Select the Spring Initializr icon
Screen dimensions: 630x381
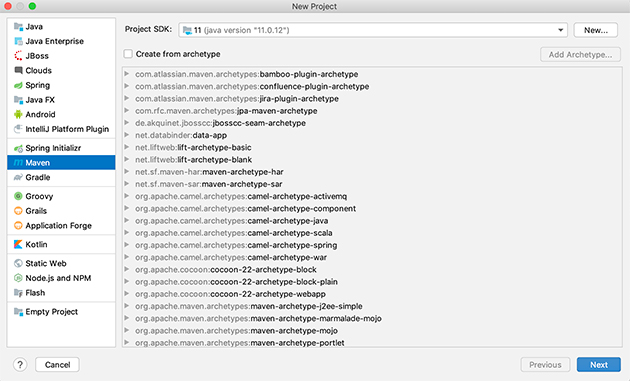click(18, 148)
